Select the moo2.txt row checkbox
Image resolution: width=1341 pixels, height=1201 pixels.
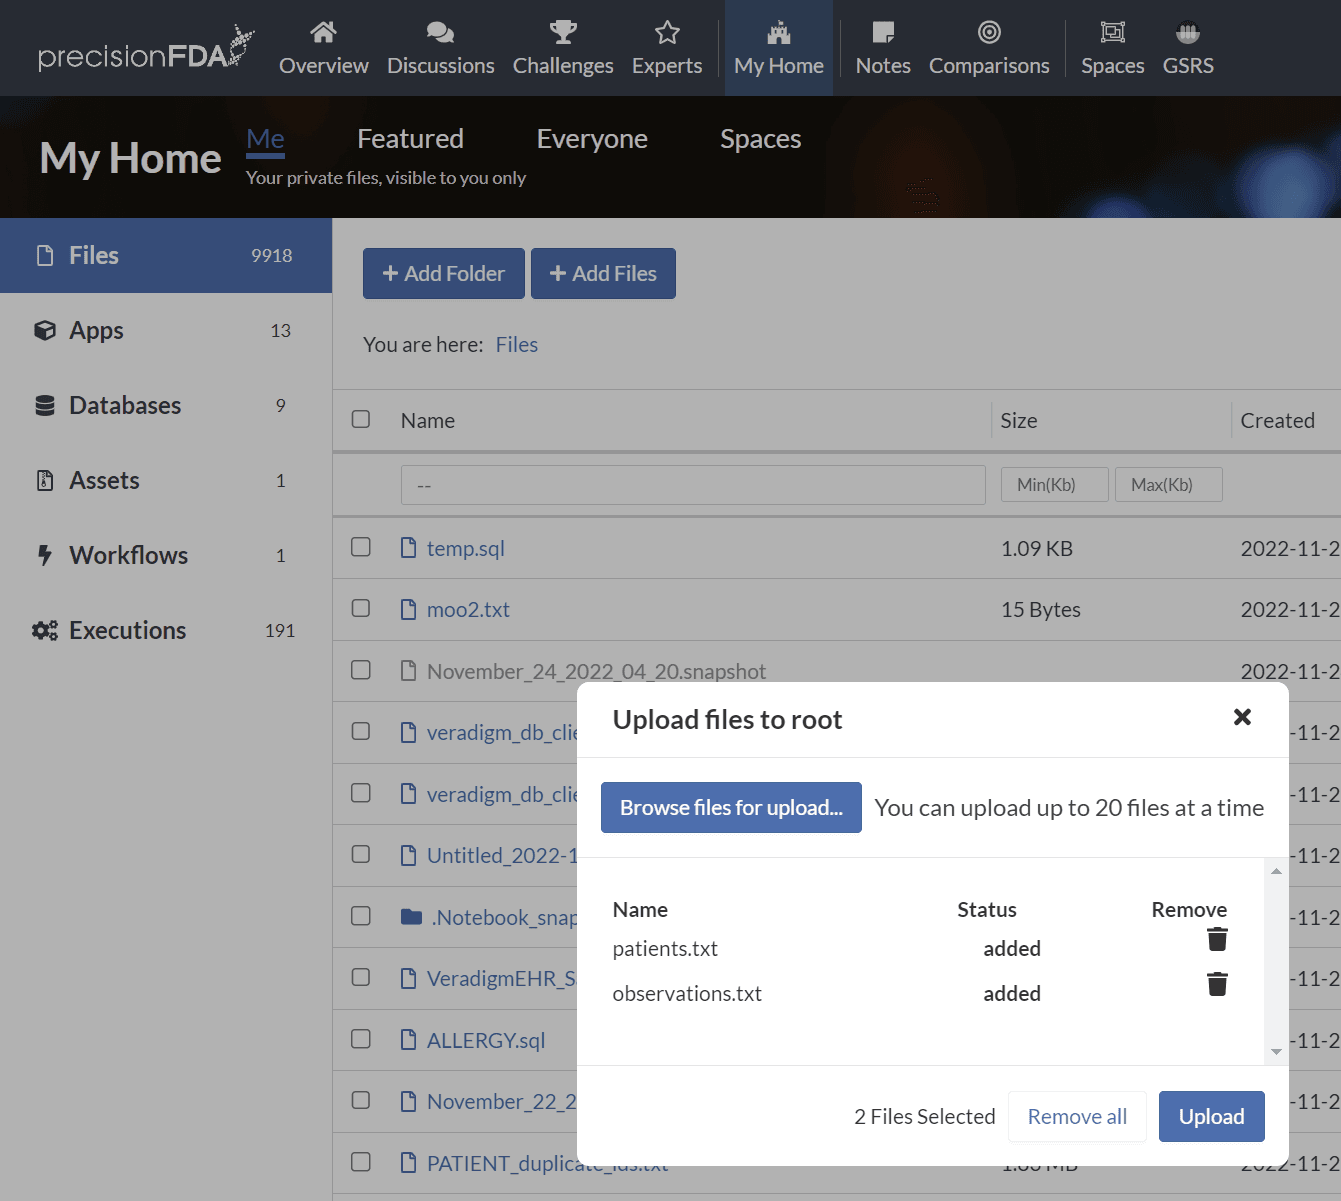tap(361, 608)
